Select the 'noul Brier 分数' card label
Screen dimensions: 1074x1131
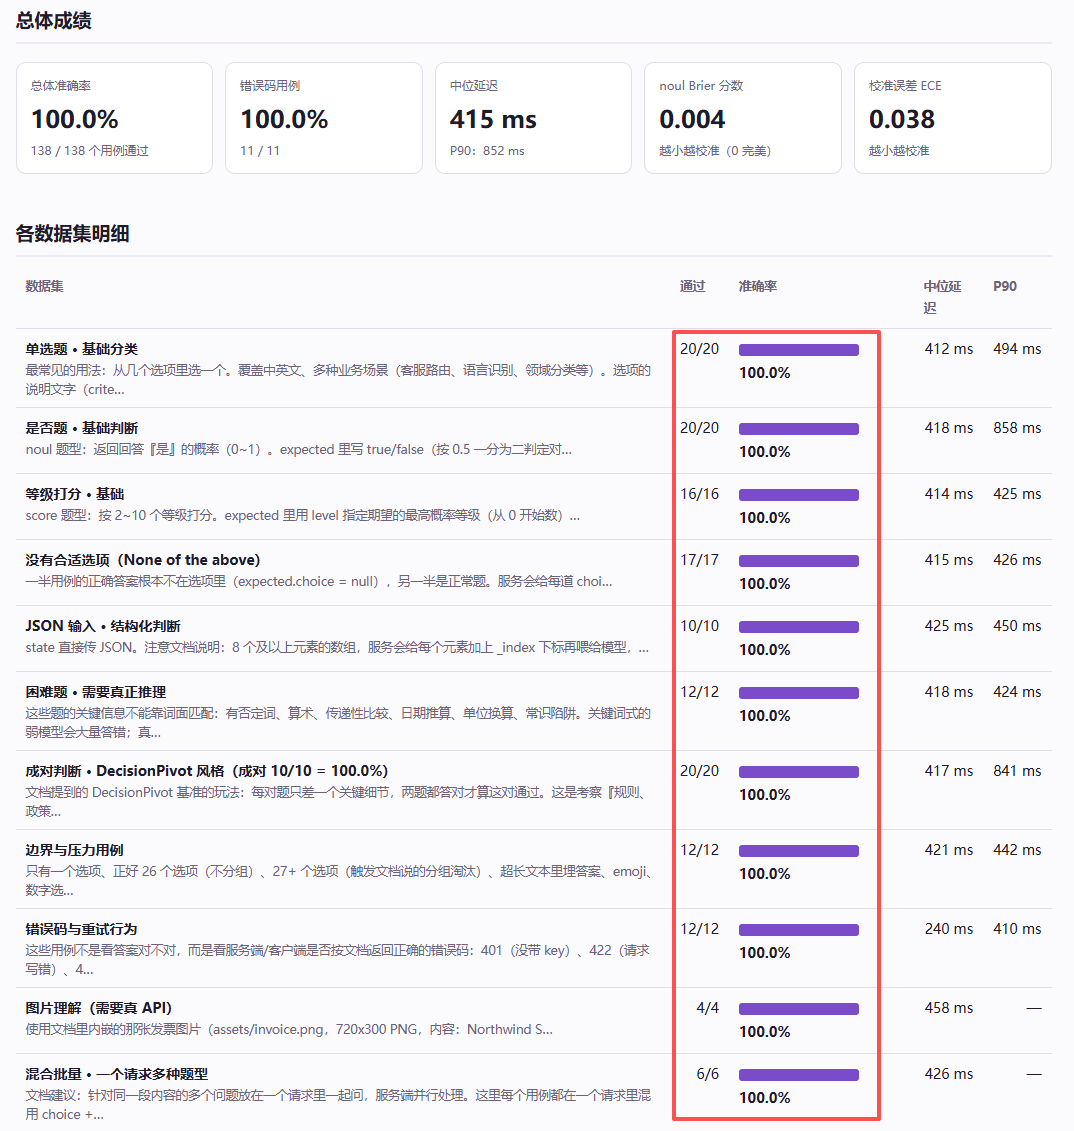[701, 86]
